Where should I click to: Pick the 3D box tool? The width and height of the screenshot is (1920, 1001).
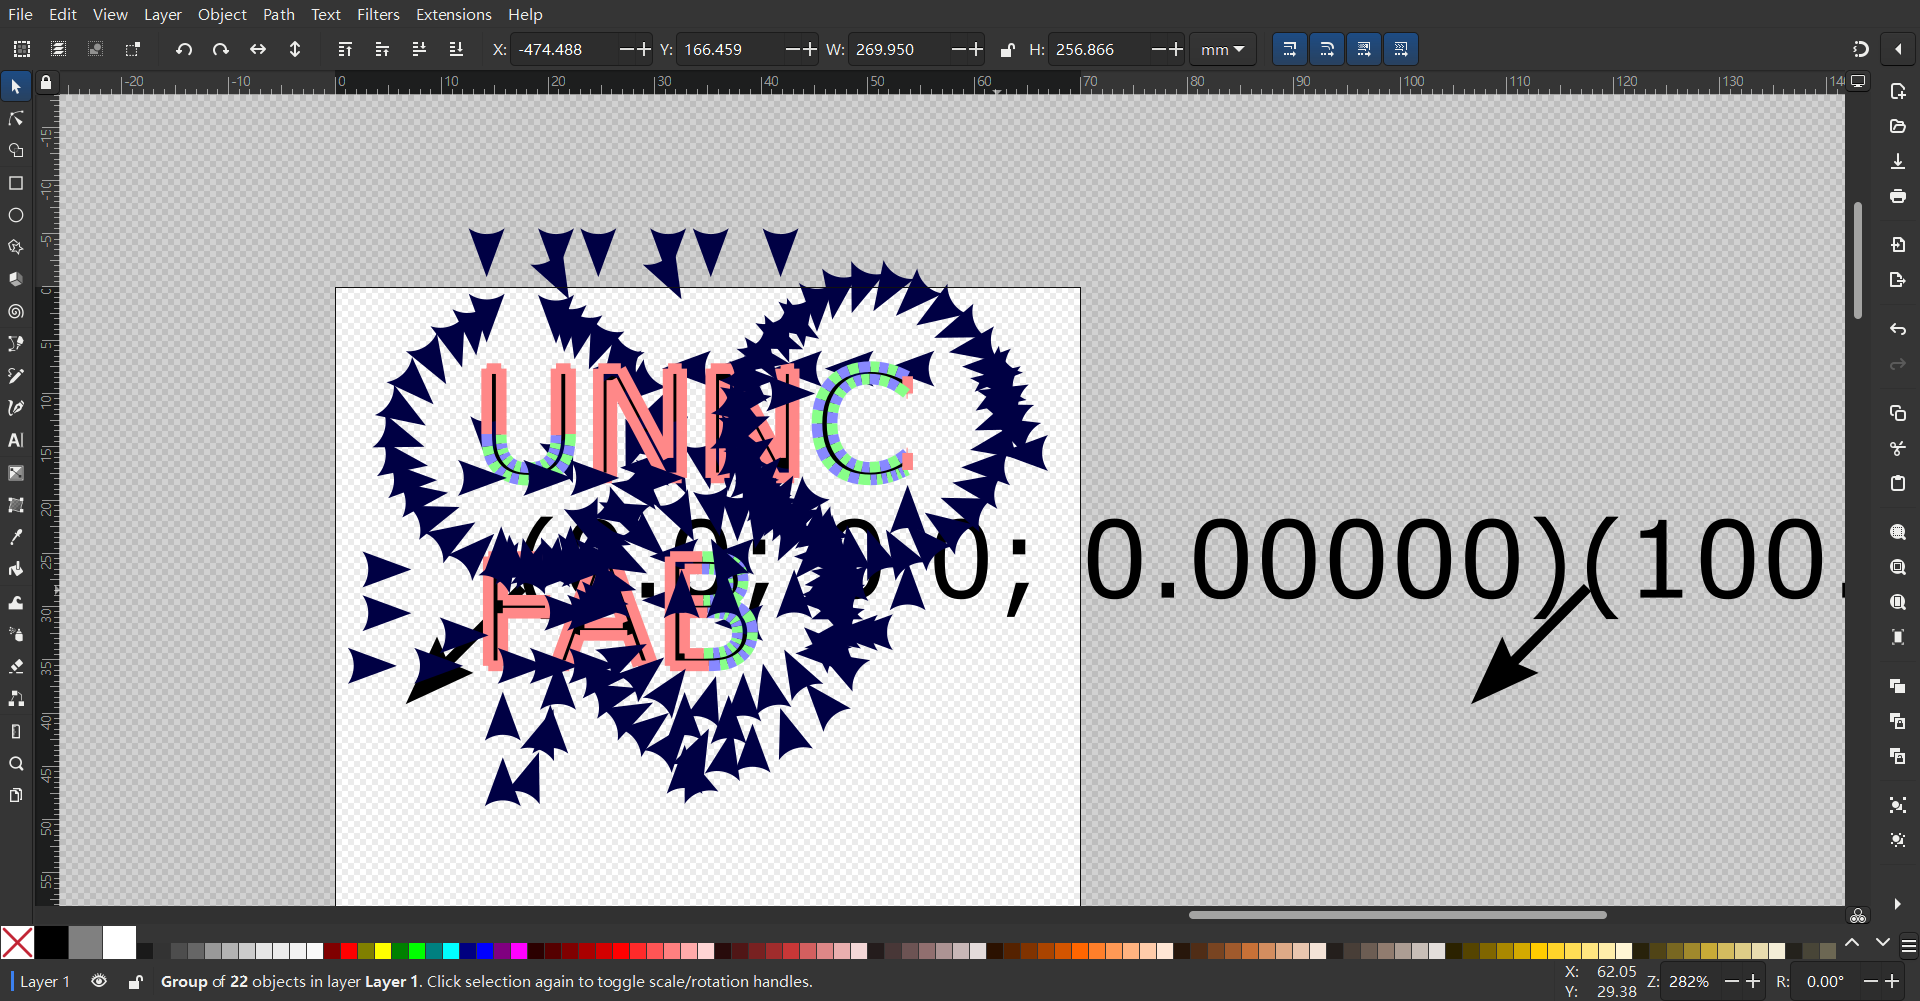15,279
